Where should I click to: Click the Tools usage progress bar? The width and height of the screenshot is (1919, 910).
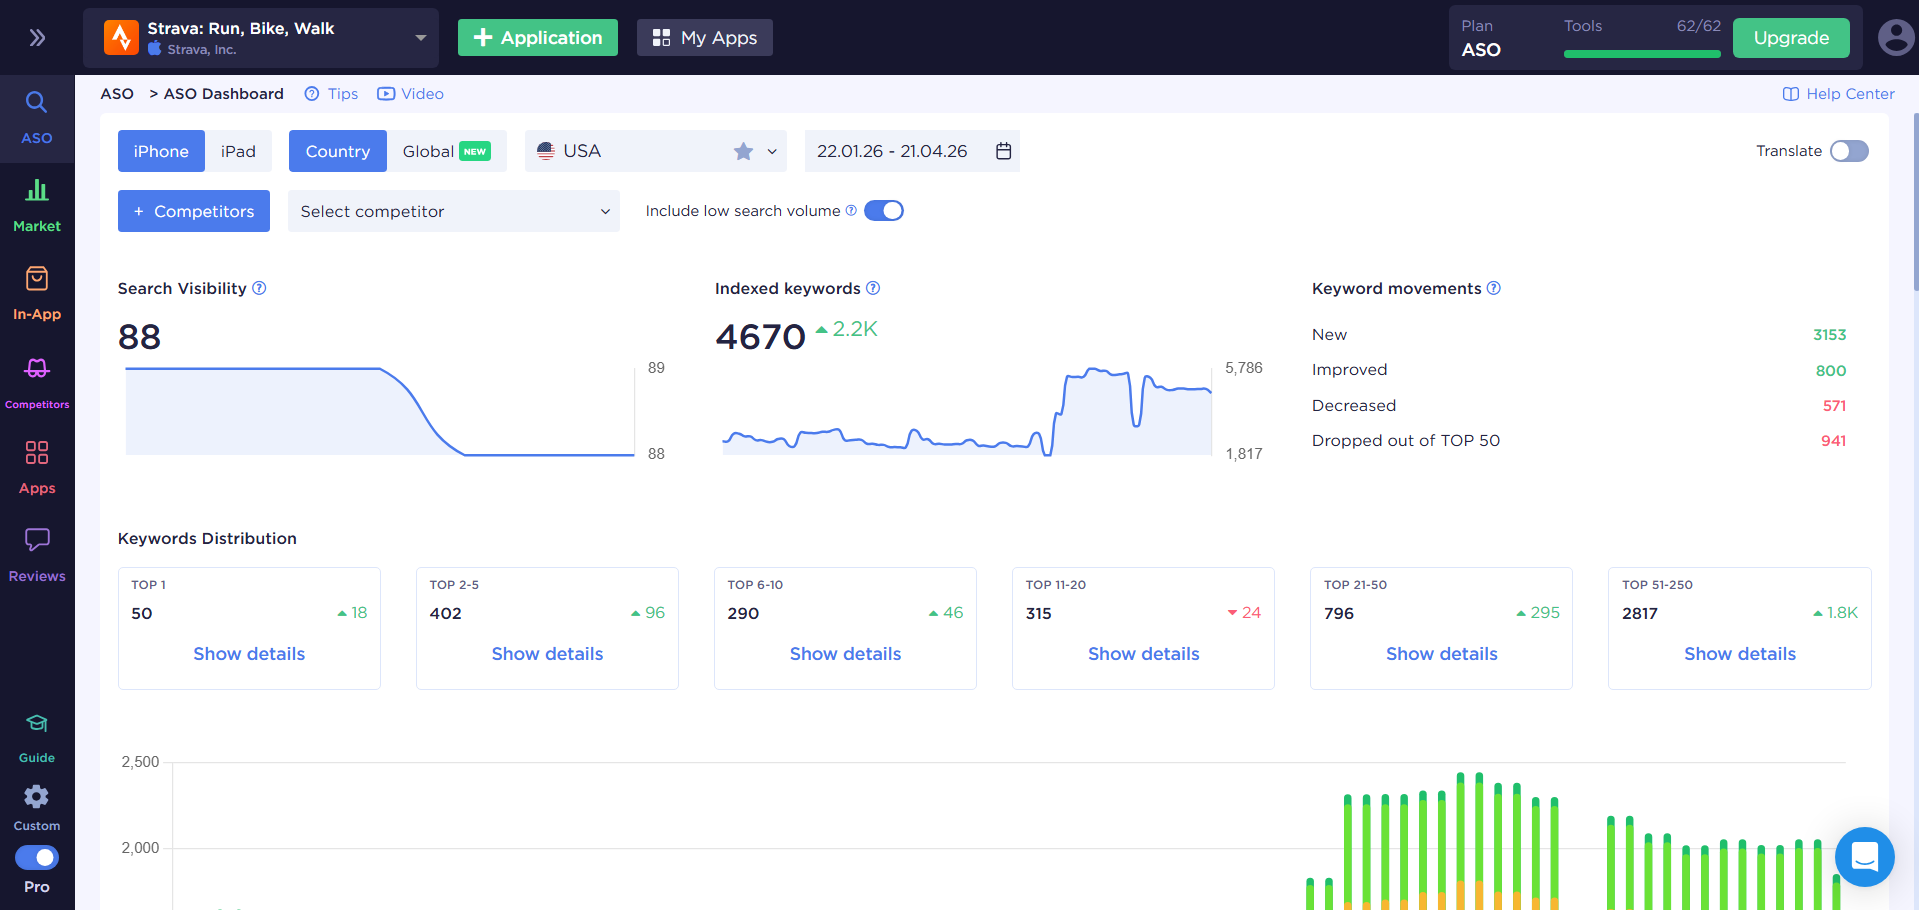pos(1641,54)
